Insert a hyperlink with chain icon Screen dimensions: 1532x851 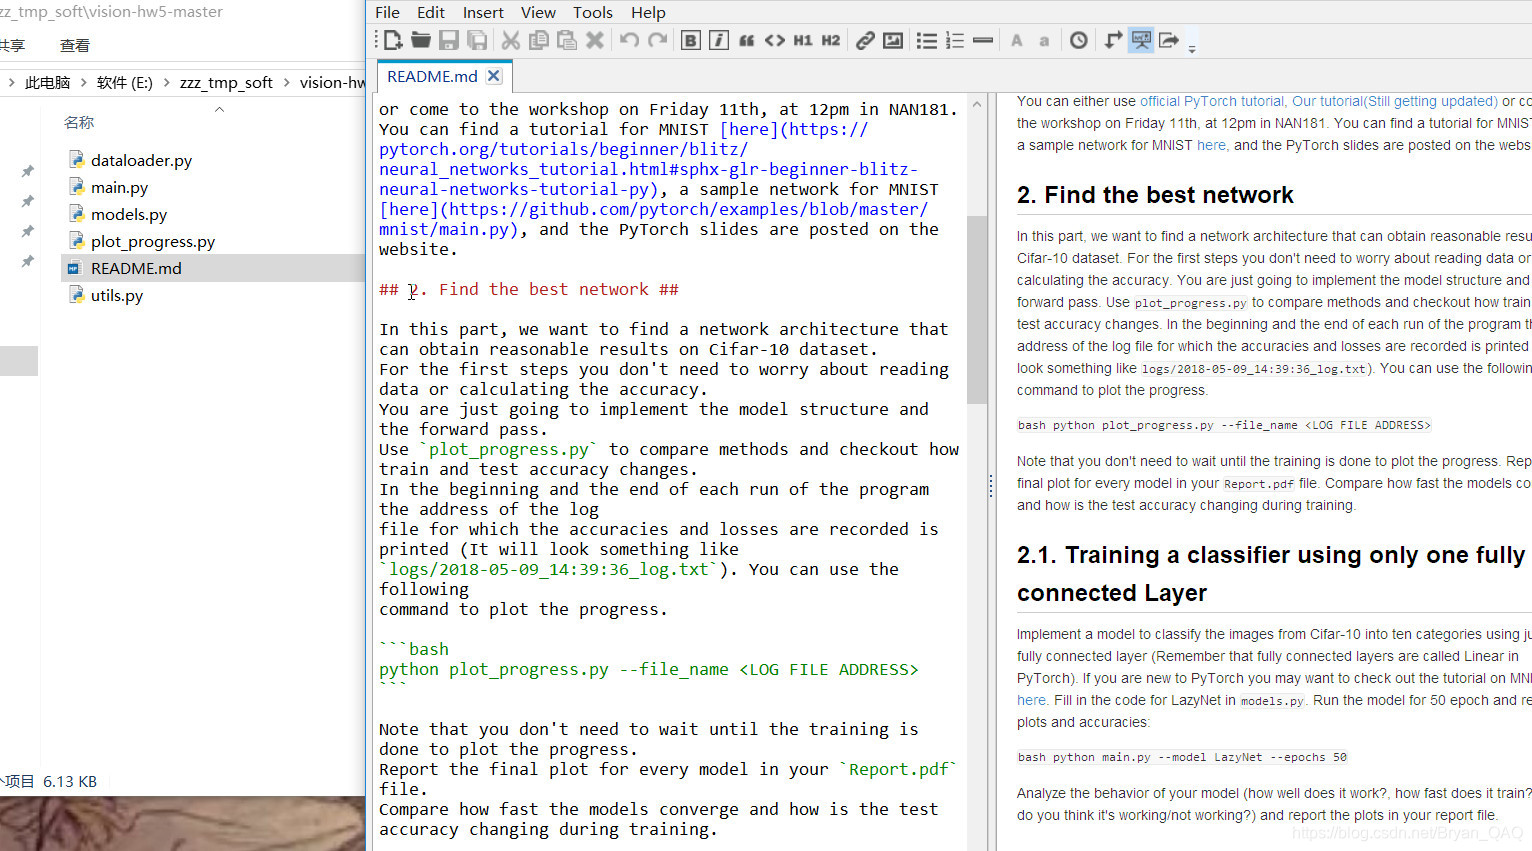(x=865, y=40)
